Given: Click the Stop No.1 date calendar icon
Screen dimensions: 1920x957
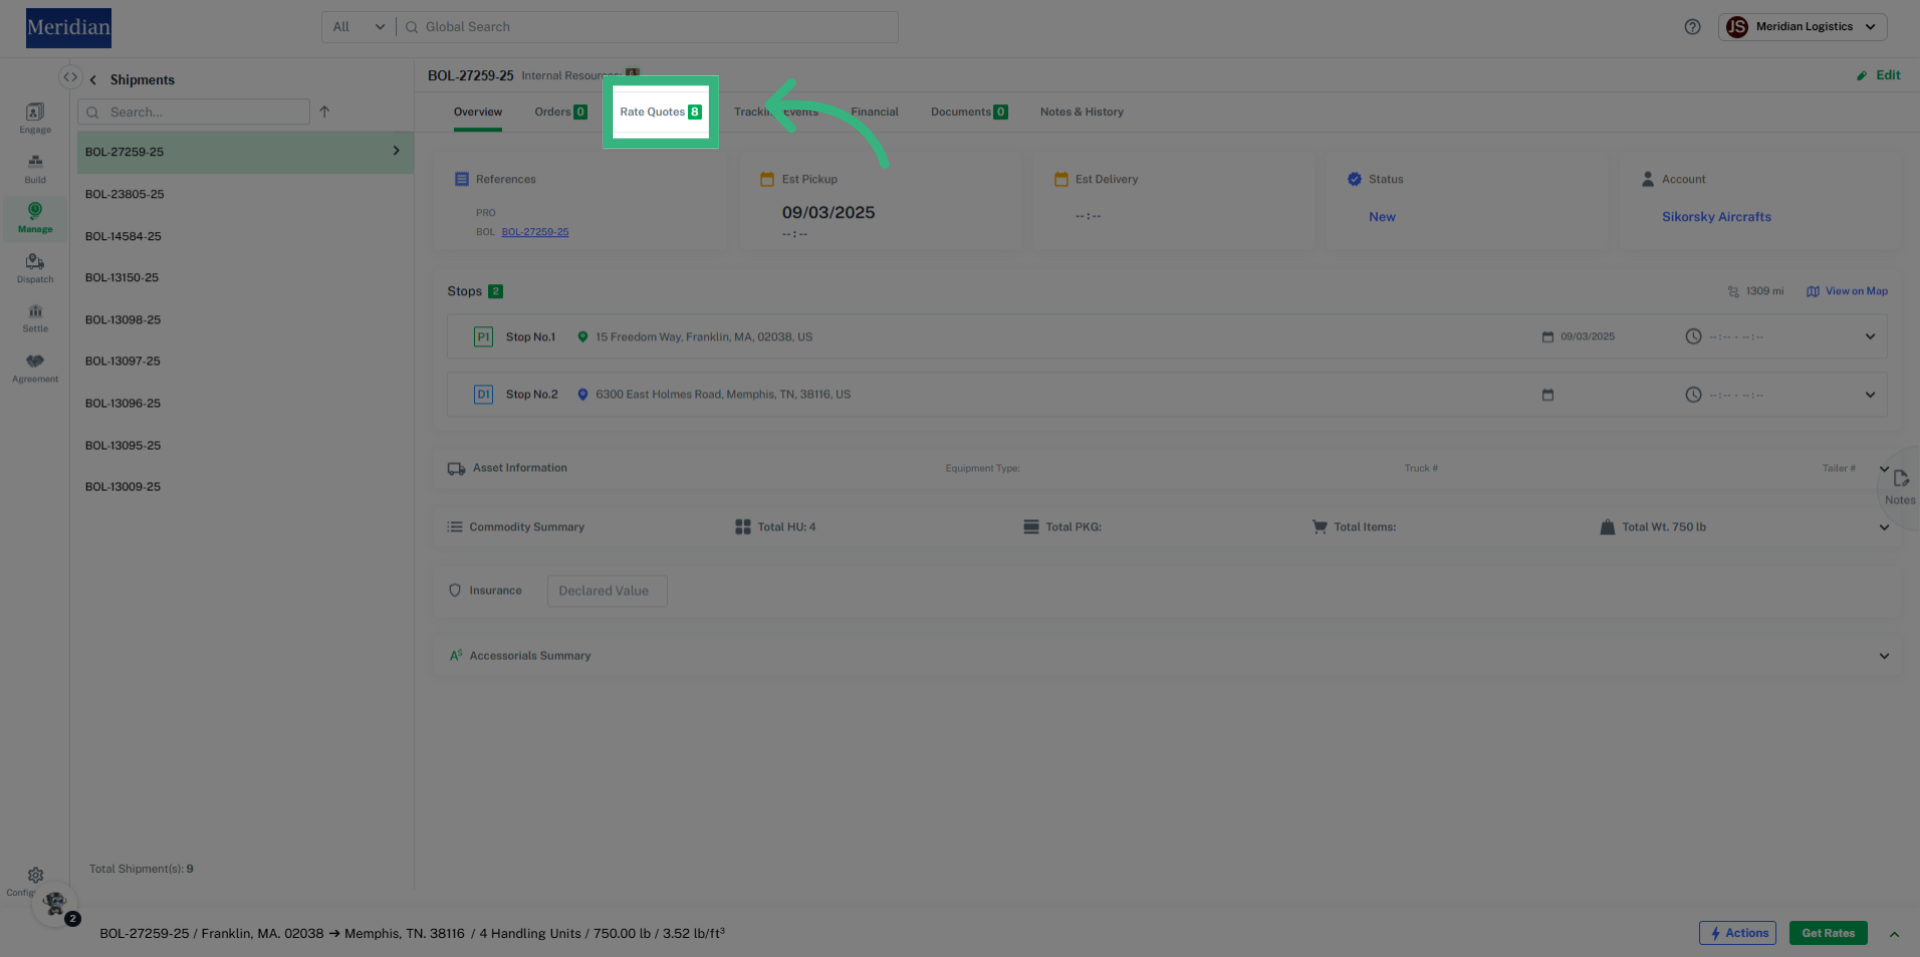Looking at the screenshot, I should (x=1547, y=337).
